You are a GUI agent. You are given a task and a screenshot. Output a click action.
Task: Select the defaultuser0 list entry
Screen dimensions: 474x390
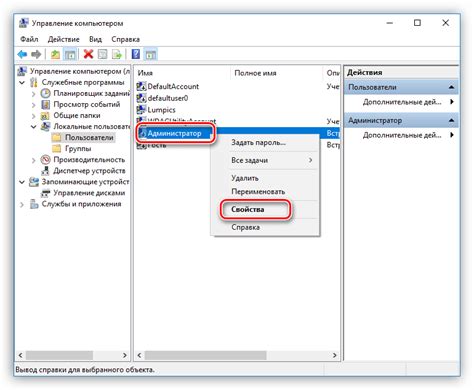coord(168,98)
